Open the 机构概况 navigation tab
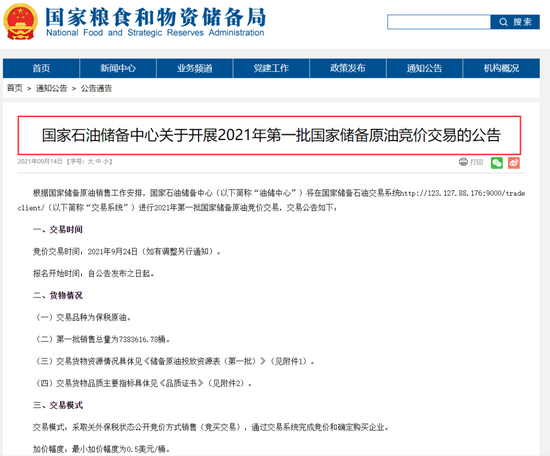This screenshot has height=456, width=550. tap(501, 68)
